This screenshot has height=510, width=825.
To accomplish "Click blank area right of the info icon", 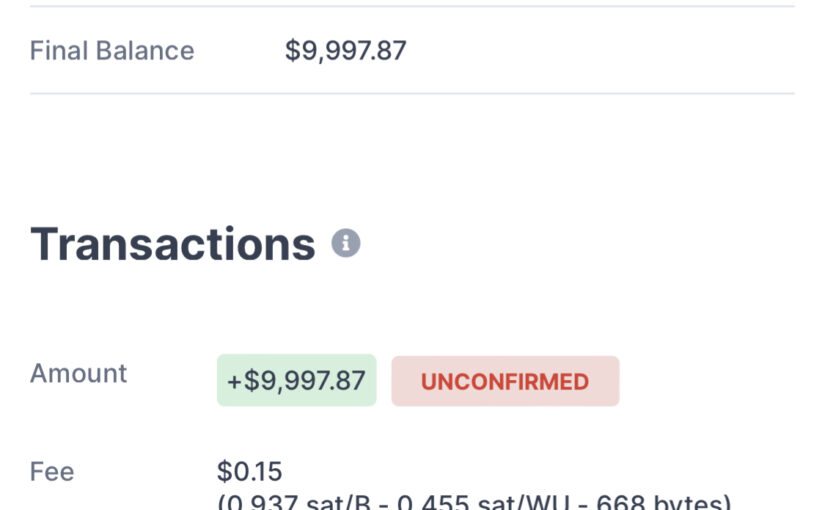I will 580,244.
